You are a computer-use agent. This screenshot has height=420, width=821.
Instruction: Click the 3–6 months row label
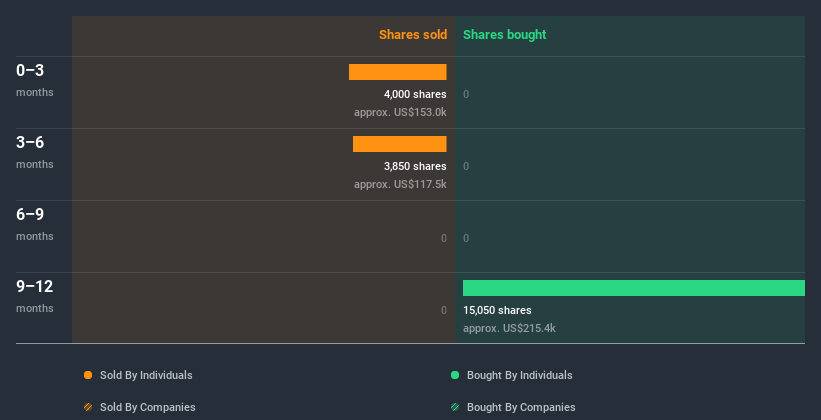[35, 152]
